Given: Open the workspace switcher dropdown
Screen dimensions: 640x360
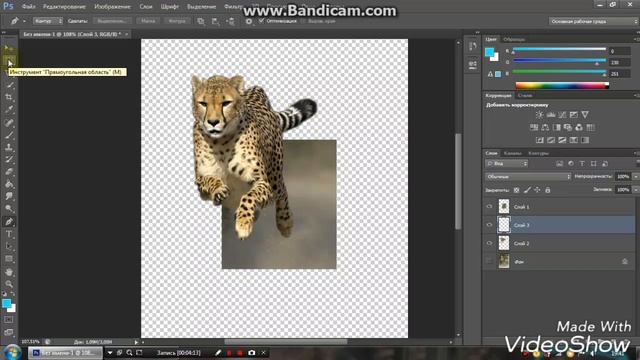Looking at the screenshot, I should click(594, 21).
